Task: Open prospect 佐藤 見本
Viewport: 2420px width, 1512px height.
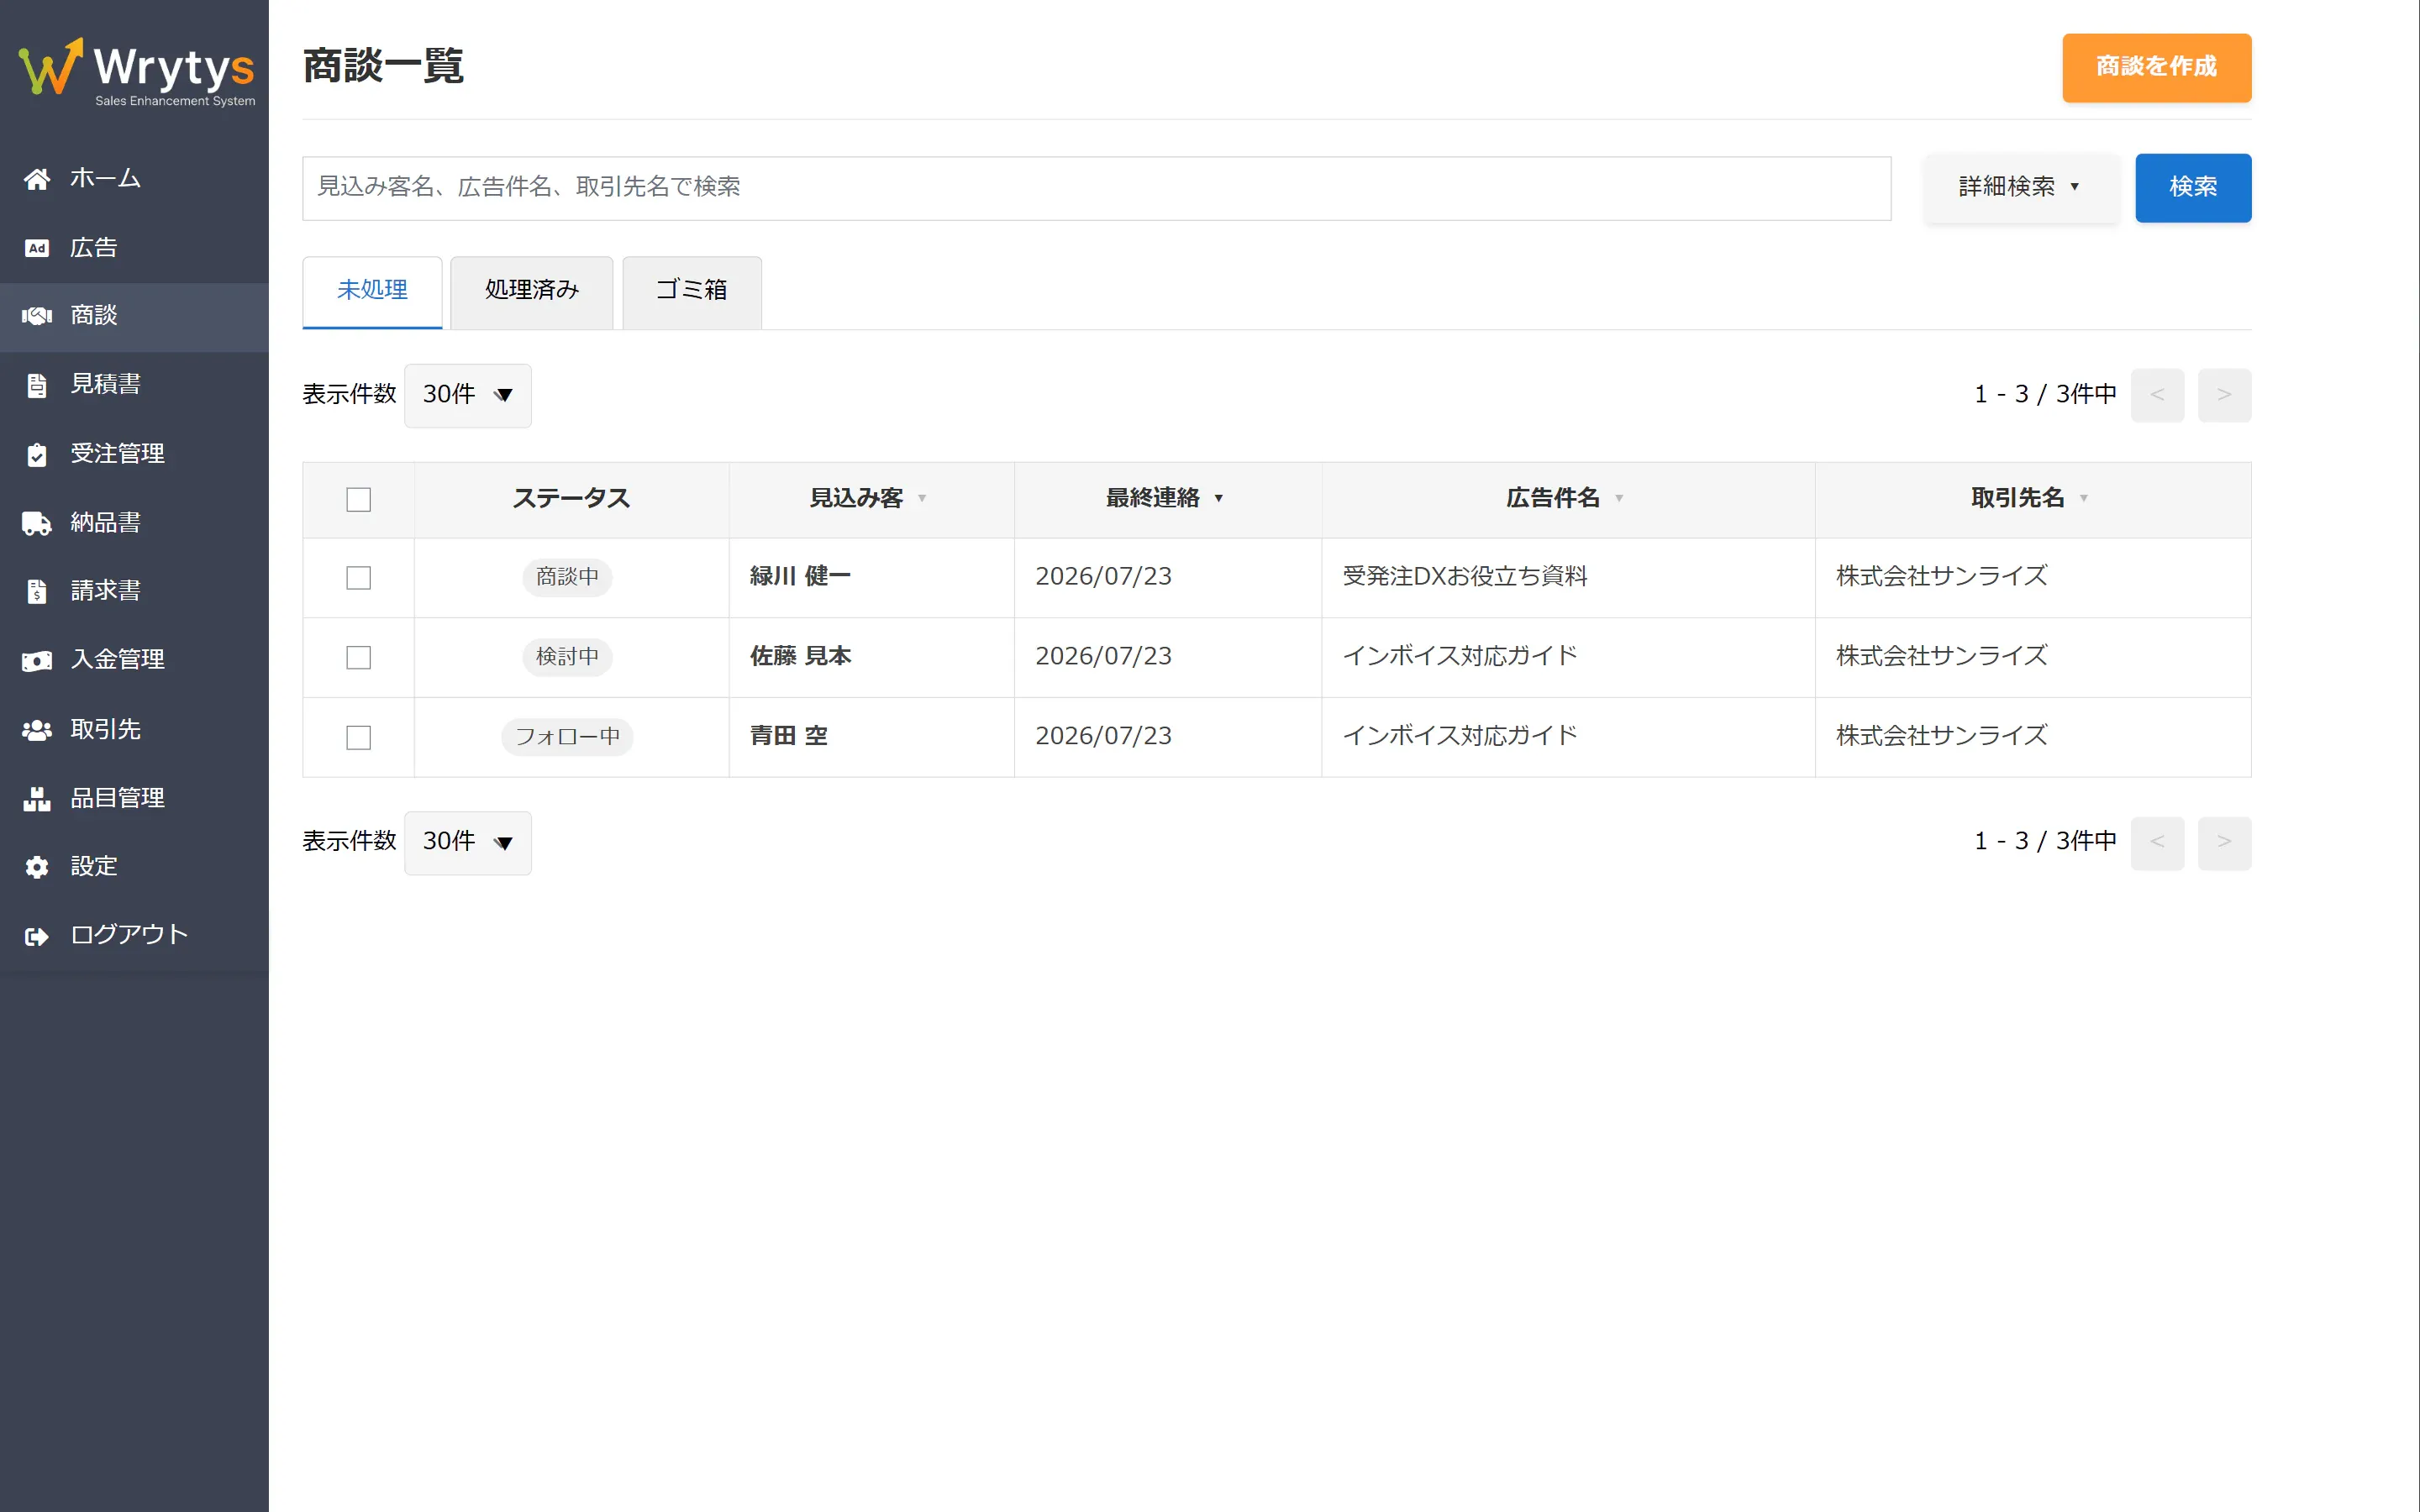Action: [800, 657]
